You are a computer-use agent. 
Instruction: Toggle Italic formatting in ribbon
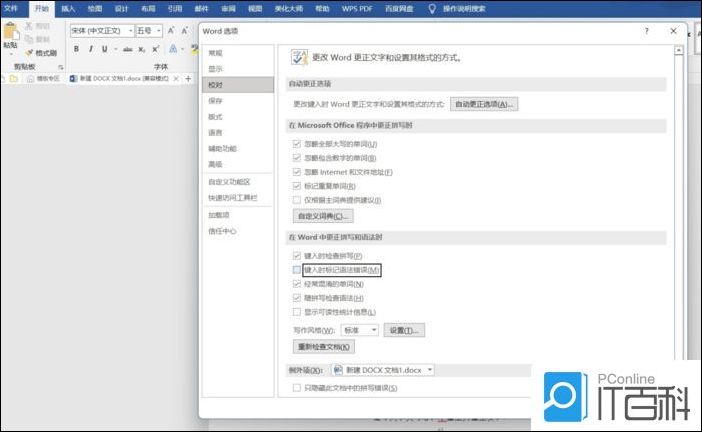click(90, 49)
